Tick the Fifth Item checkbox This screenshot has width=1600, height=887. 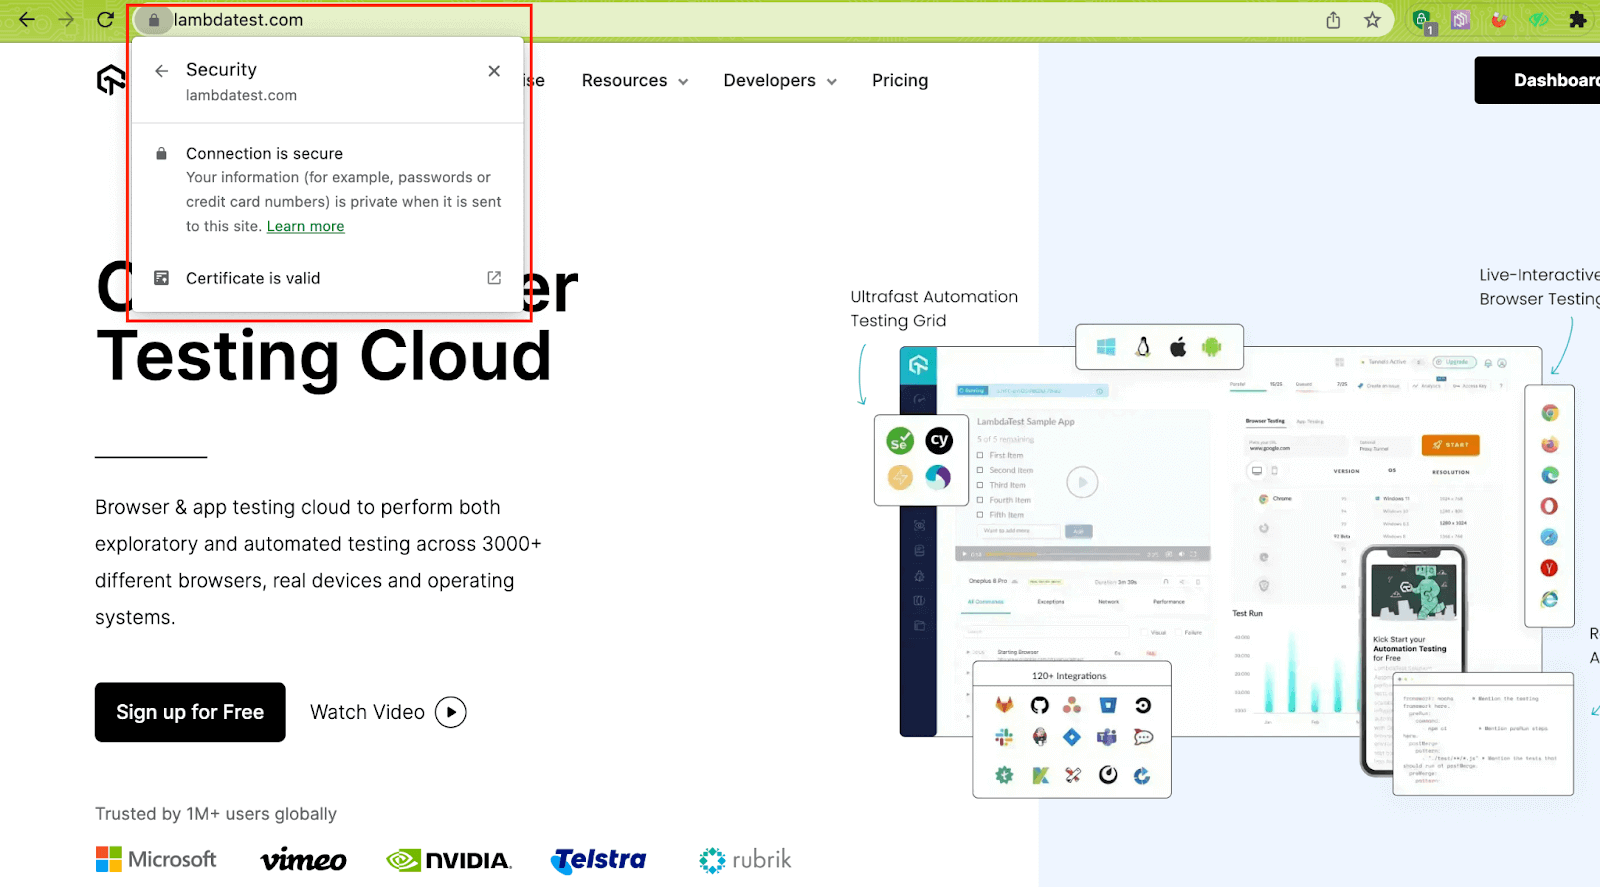[981, 515]
